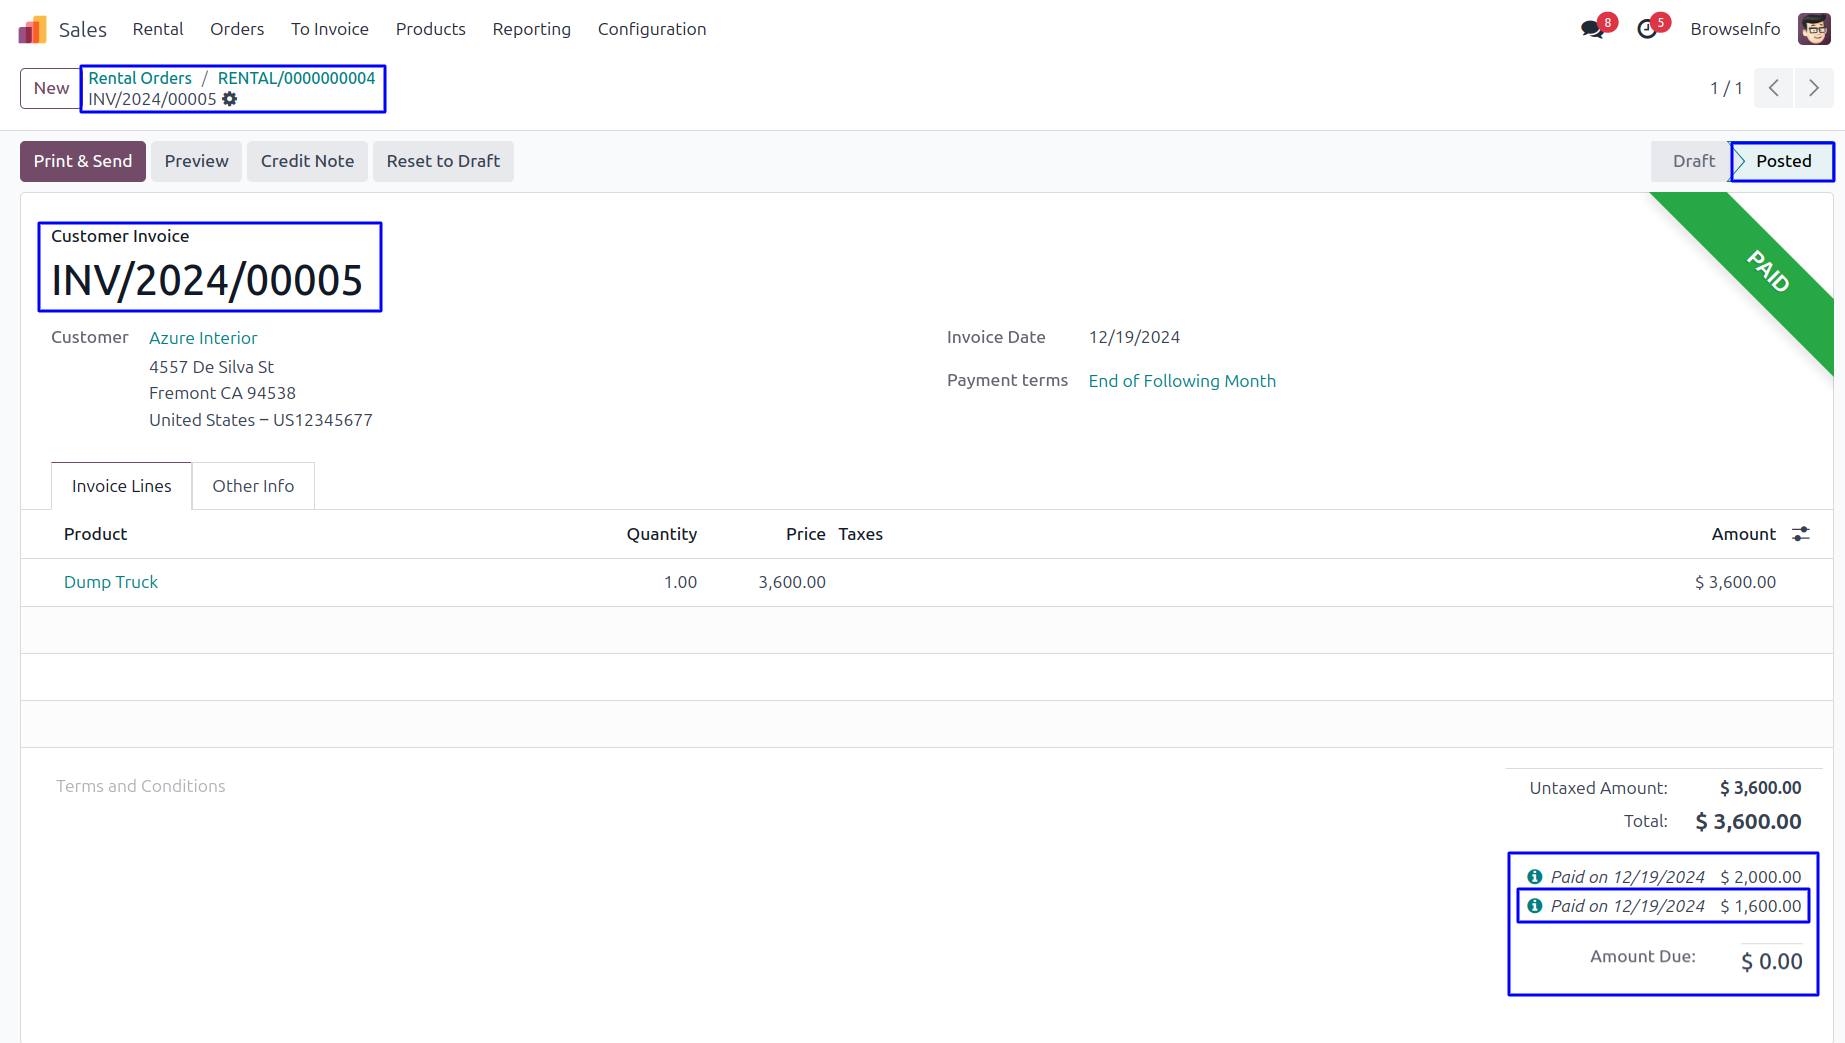
Task: Select the Posted status stage
Action: tap(1782, 161)
